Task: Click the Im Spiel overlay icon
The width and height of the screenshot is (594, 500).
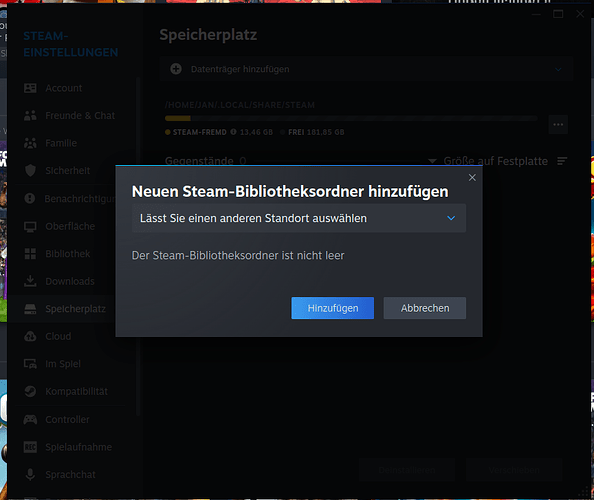Action: 30,364
